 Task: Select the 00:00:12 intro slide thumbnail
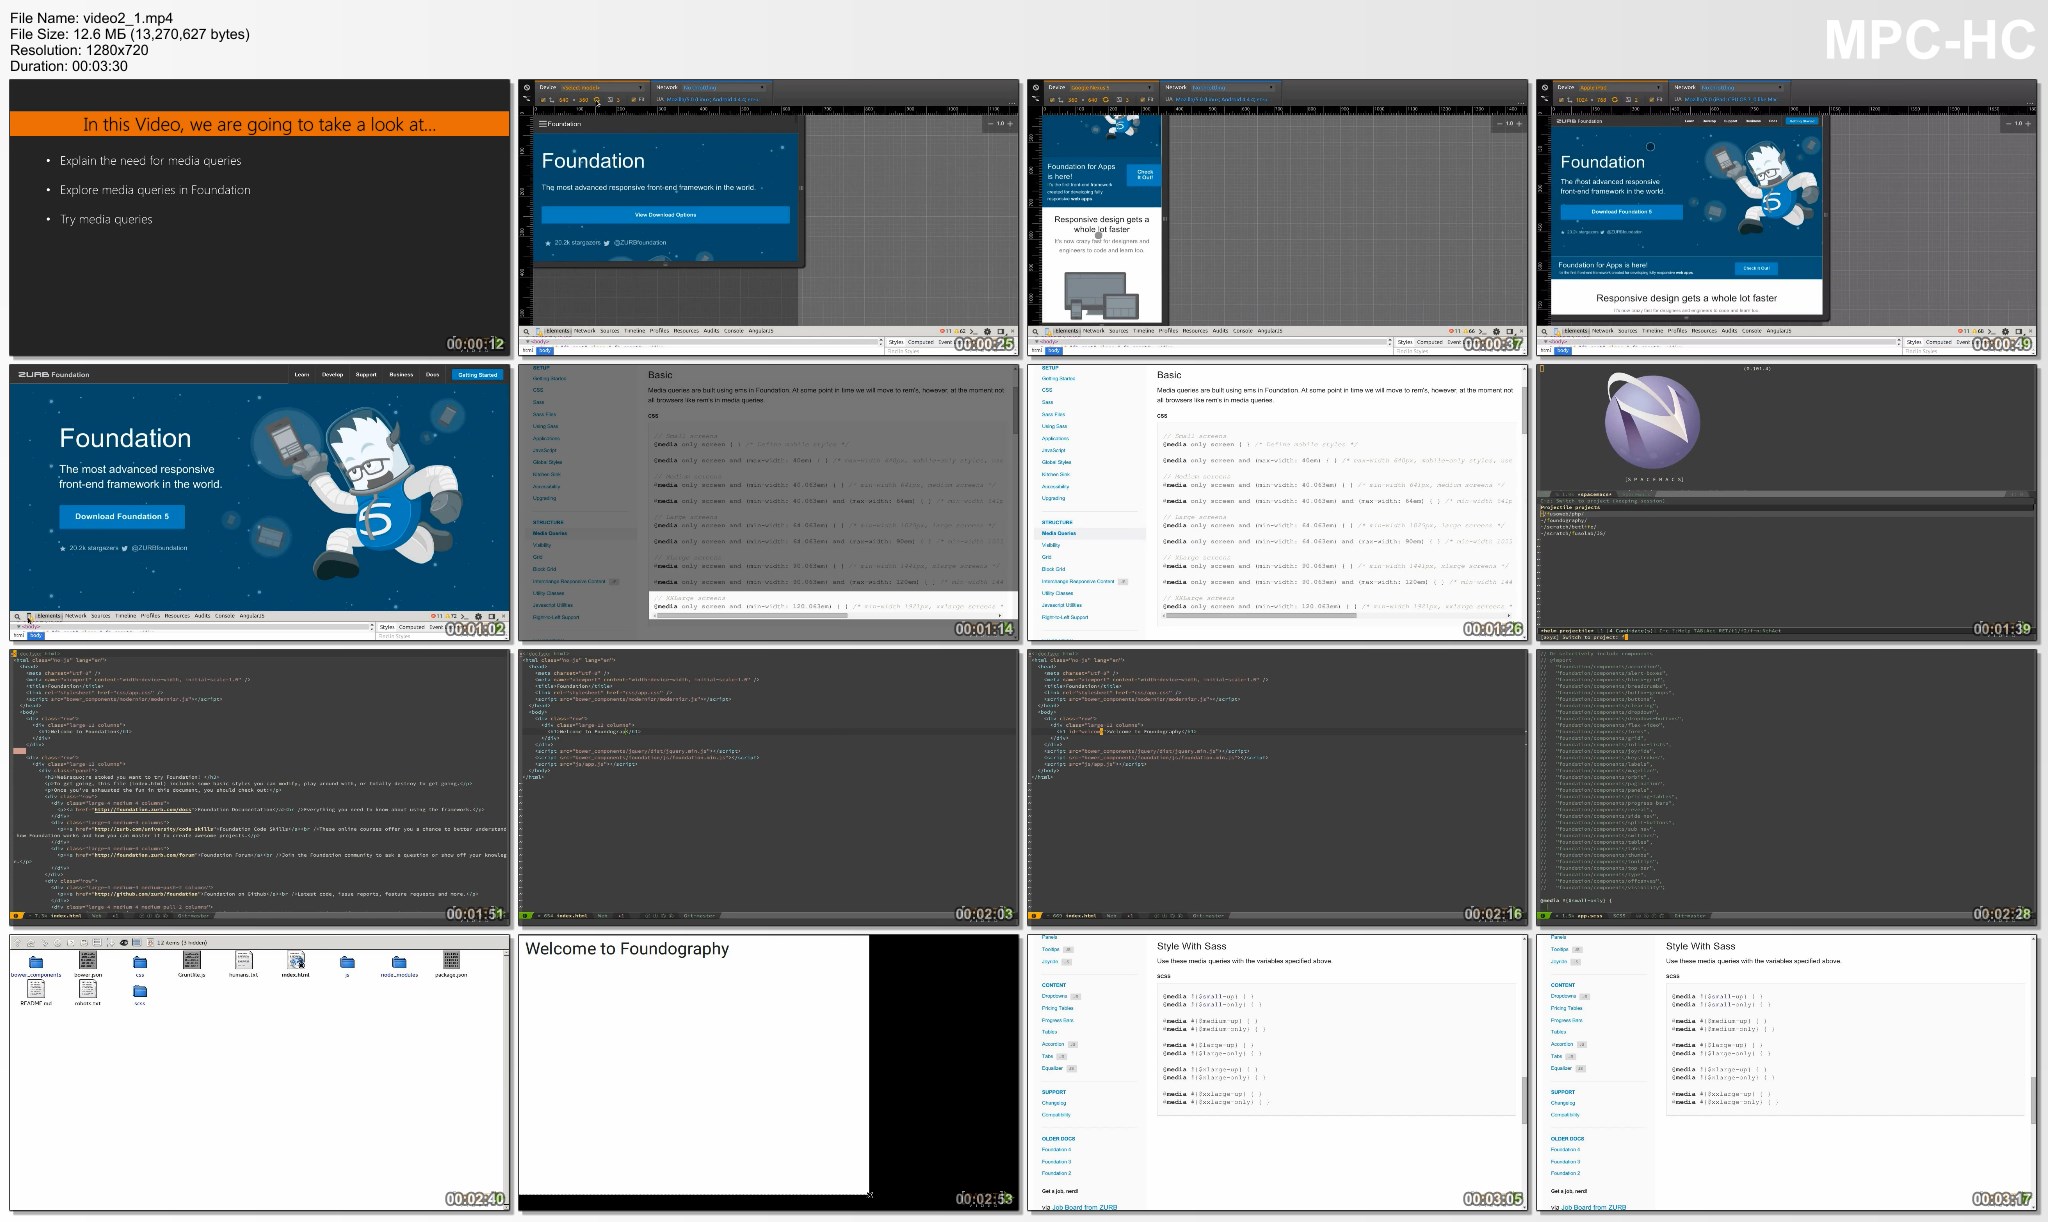pyautogui.click(x=259, y=218)
